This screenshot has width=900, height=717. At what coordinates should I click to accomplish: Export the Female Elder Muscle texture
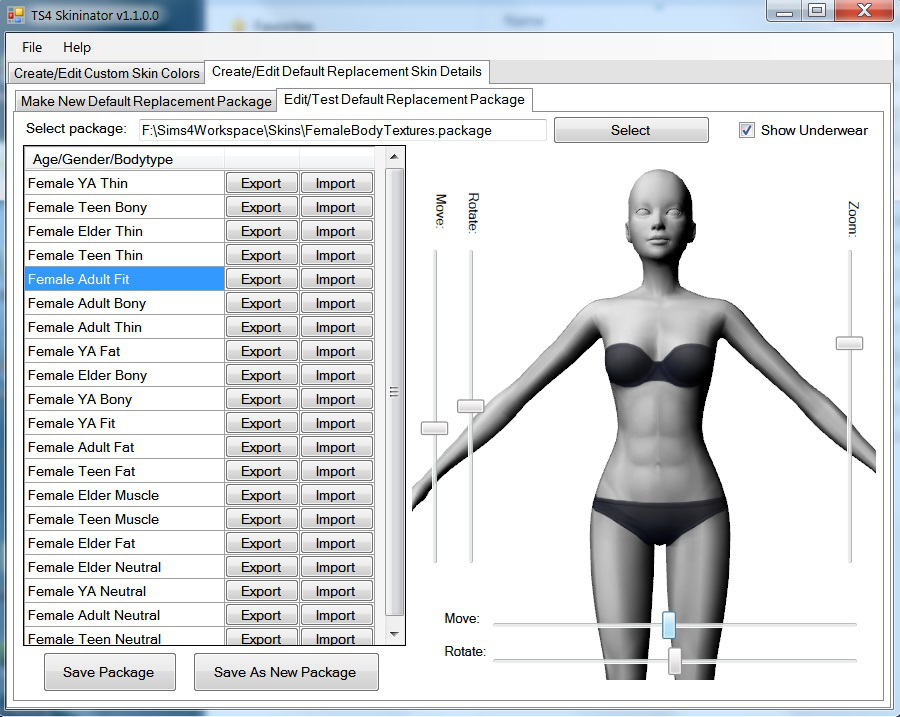[x=261, y=495]
